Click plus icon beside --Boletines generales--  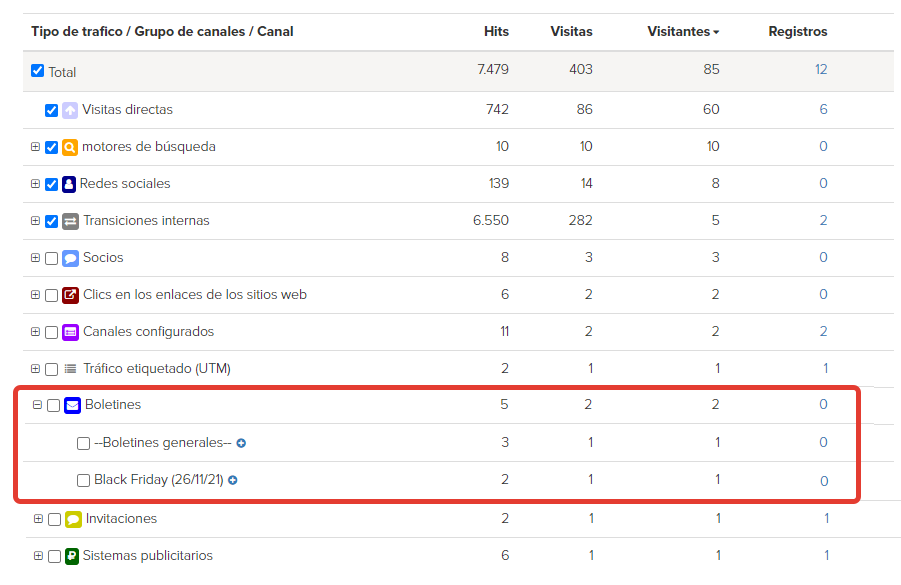pyautogui.click(x=241, y=443)
